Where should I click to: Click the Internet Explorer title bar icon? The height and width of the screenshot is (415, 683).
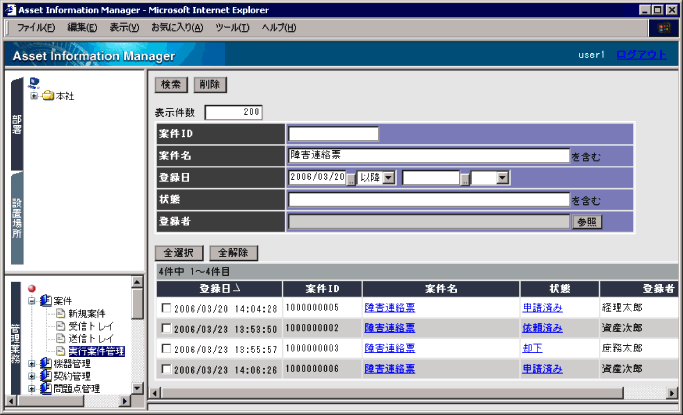(11, 10)
